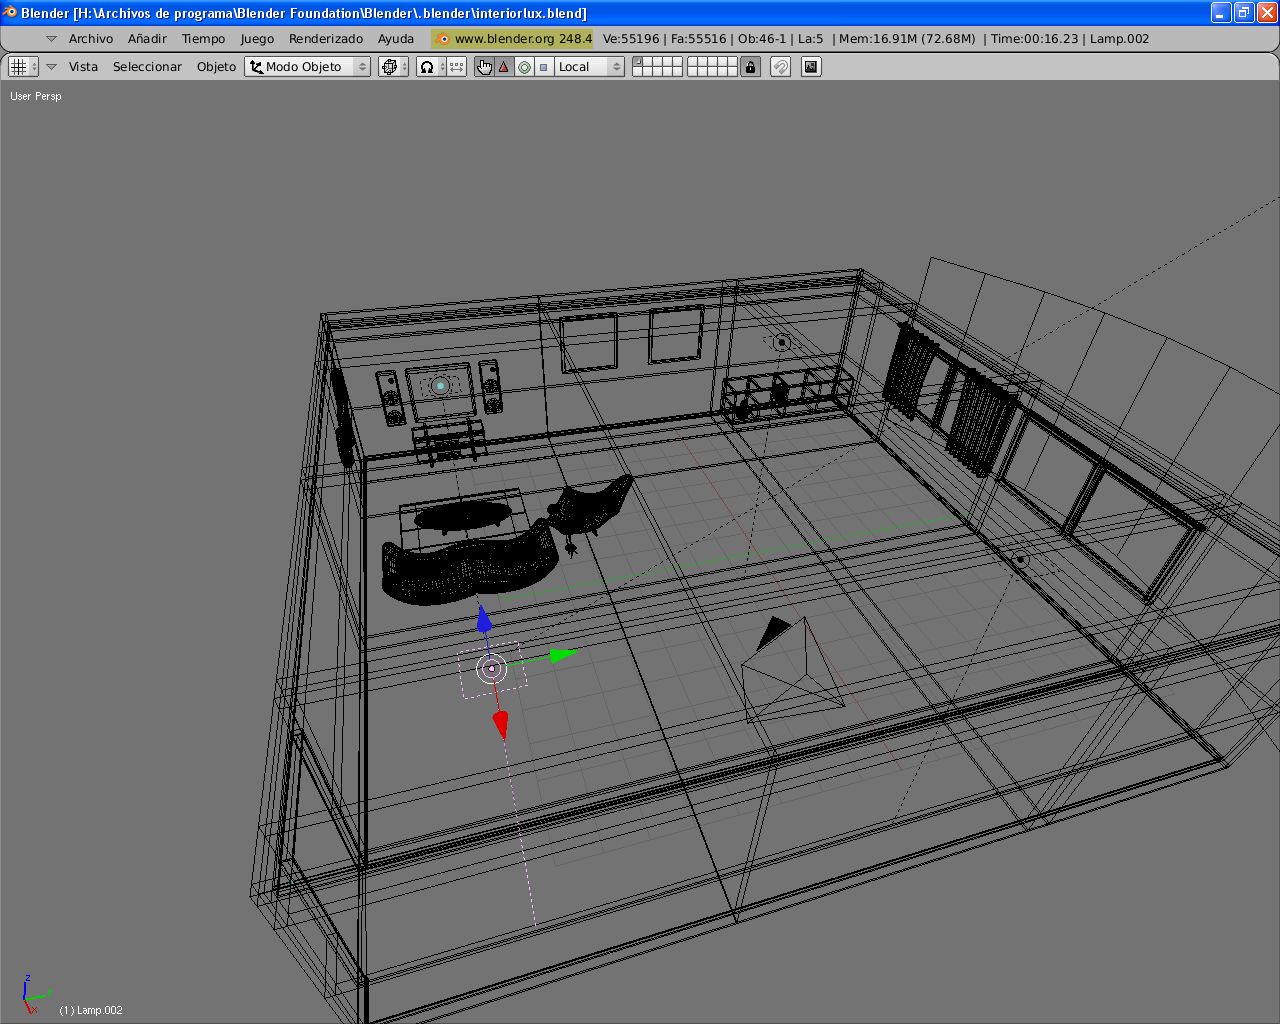Viewport: 1280px width, 1024px height.
Task: Click the Ve:55196 vertex count
Action: coord(631,39)
